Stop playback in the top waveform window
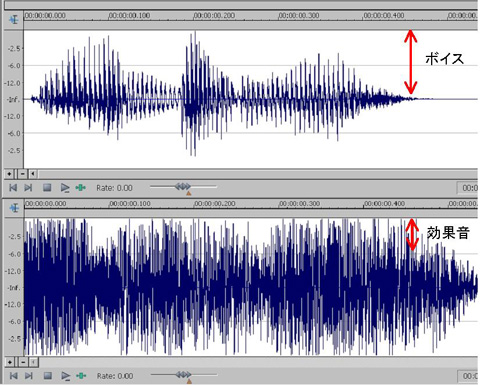 pyautogui.click(x=47, y=188)
